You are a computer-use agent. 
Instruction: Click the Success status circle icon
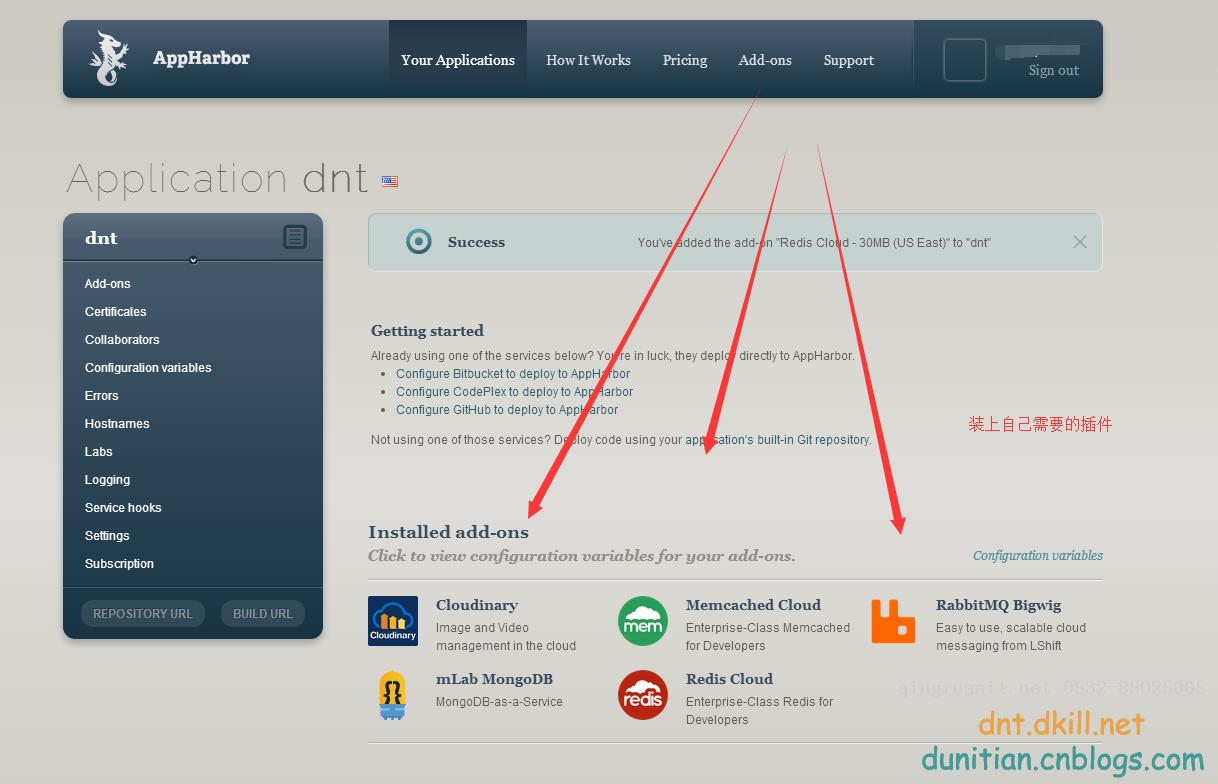(419, 242)
